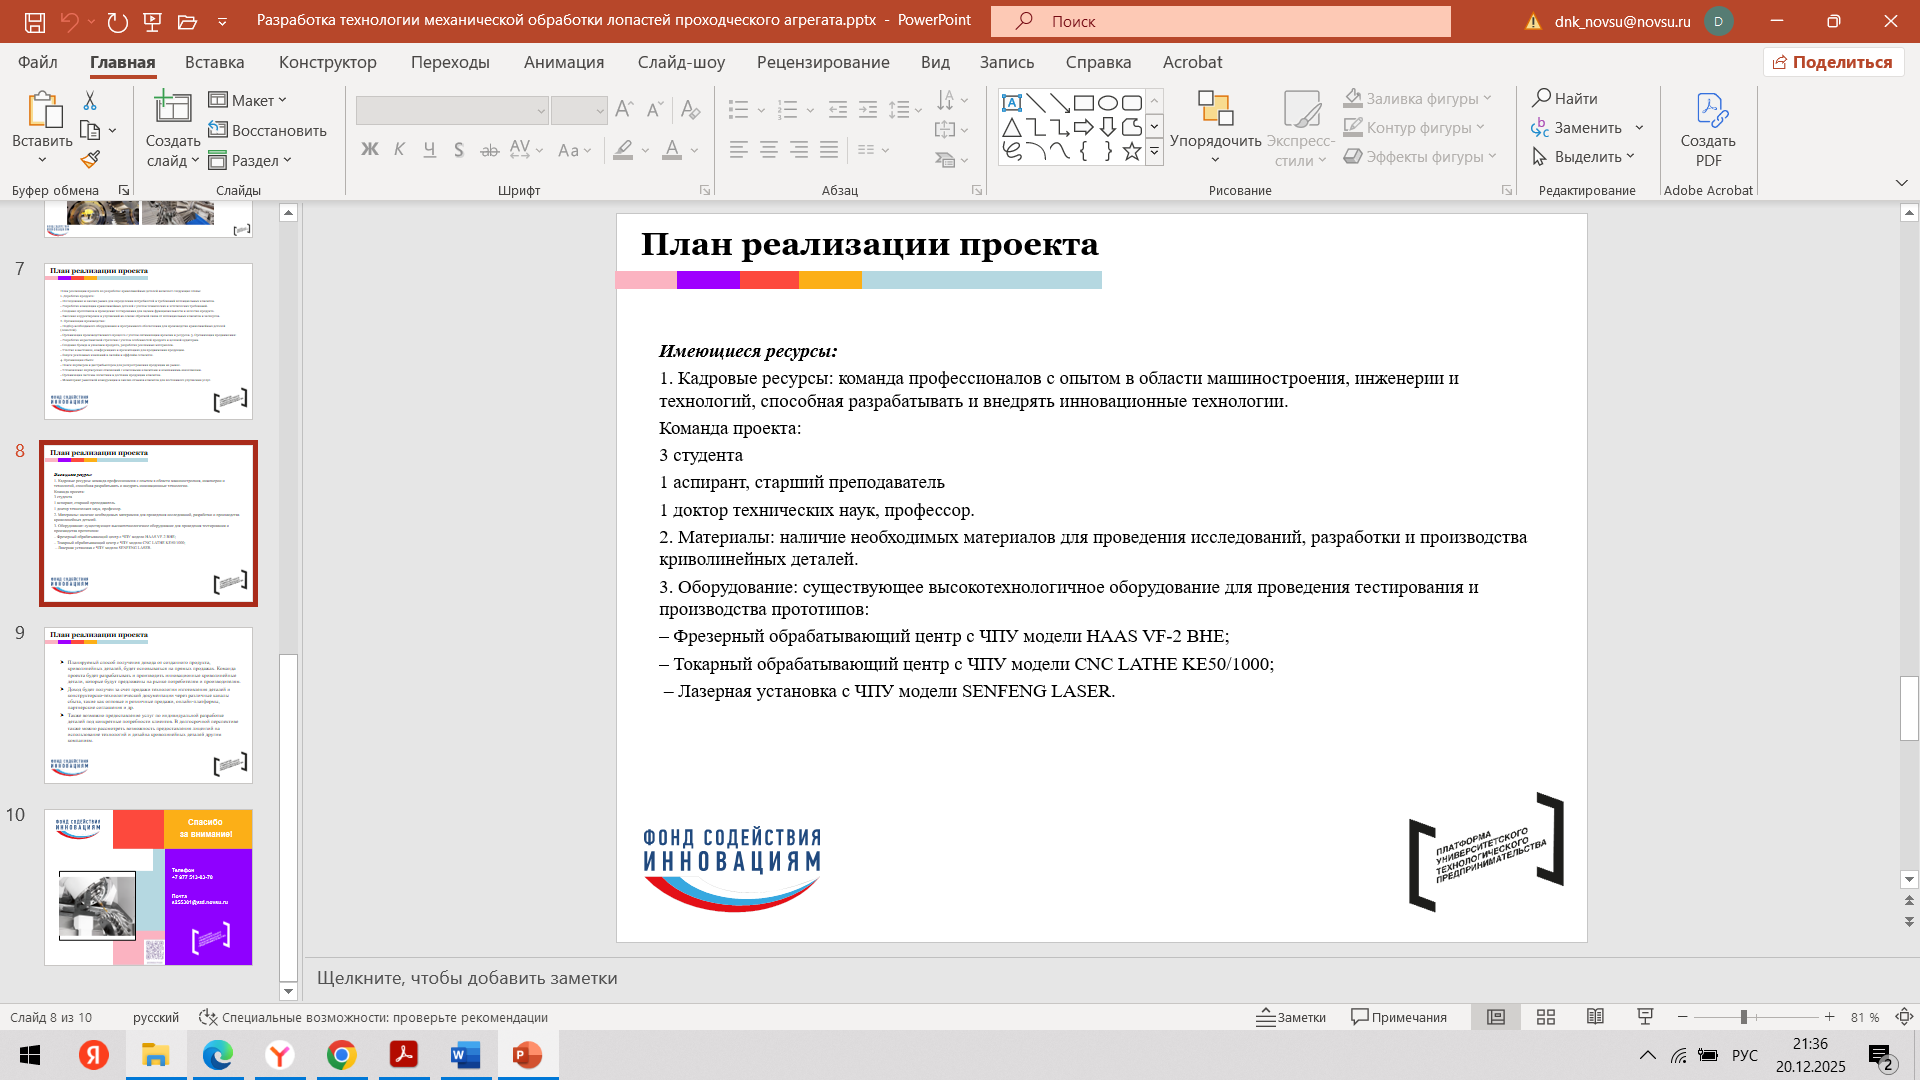1920x1080 pixels.
Task: Open reading view from status bar
Action: coord(1595,1017)
